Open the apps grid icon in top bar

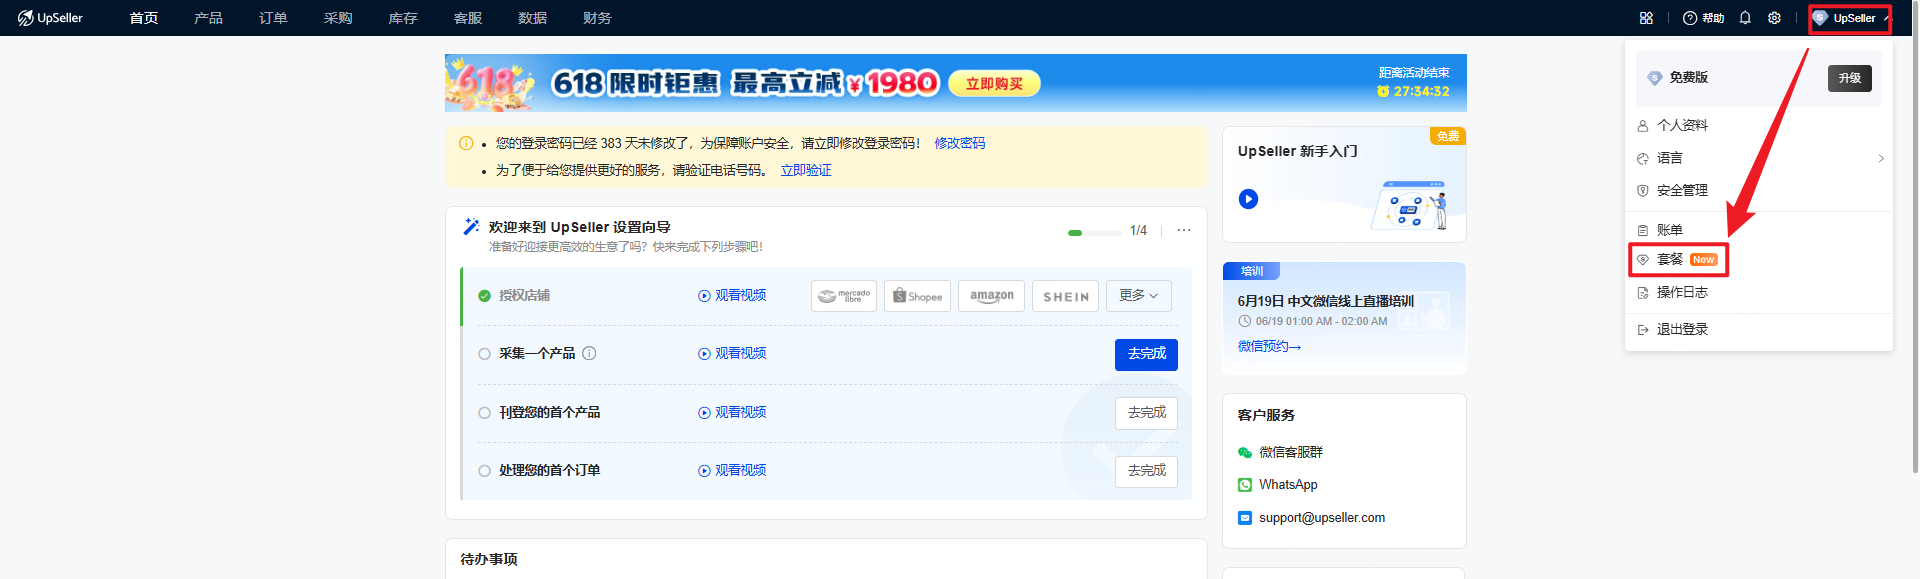pyautogui.click(x=1646, y=18)
